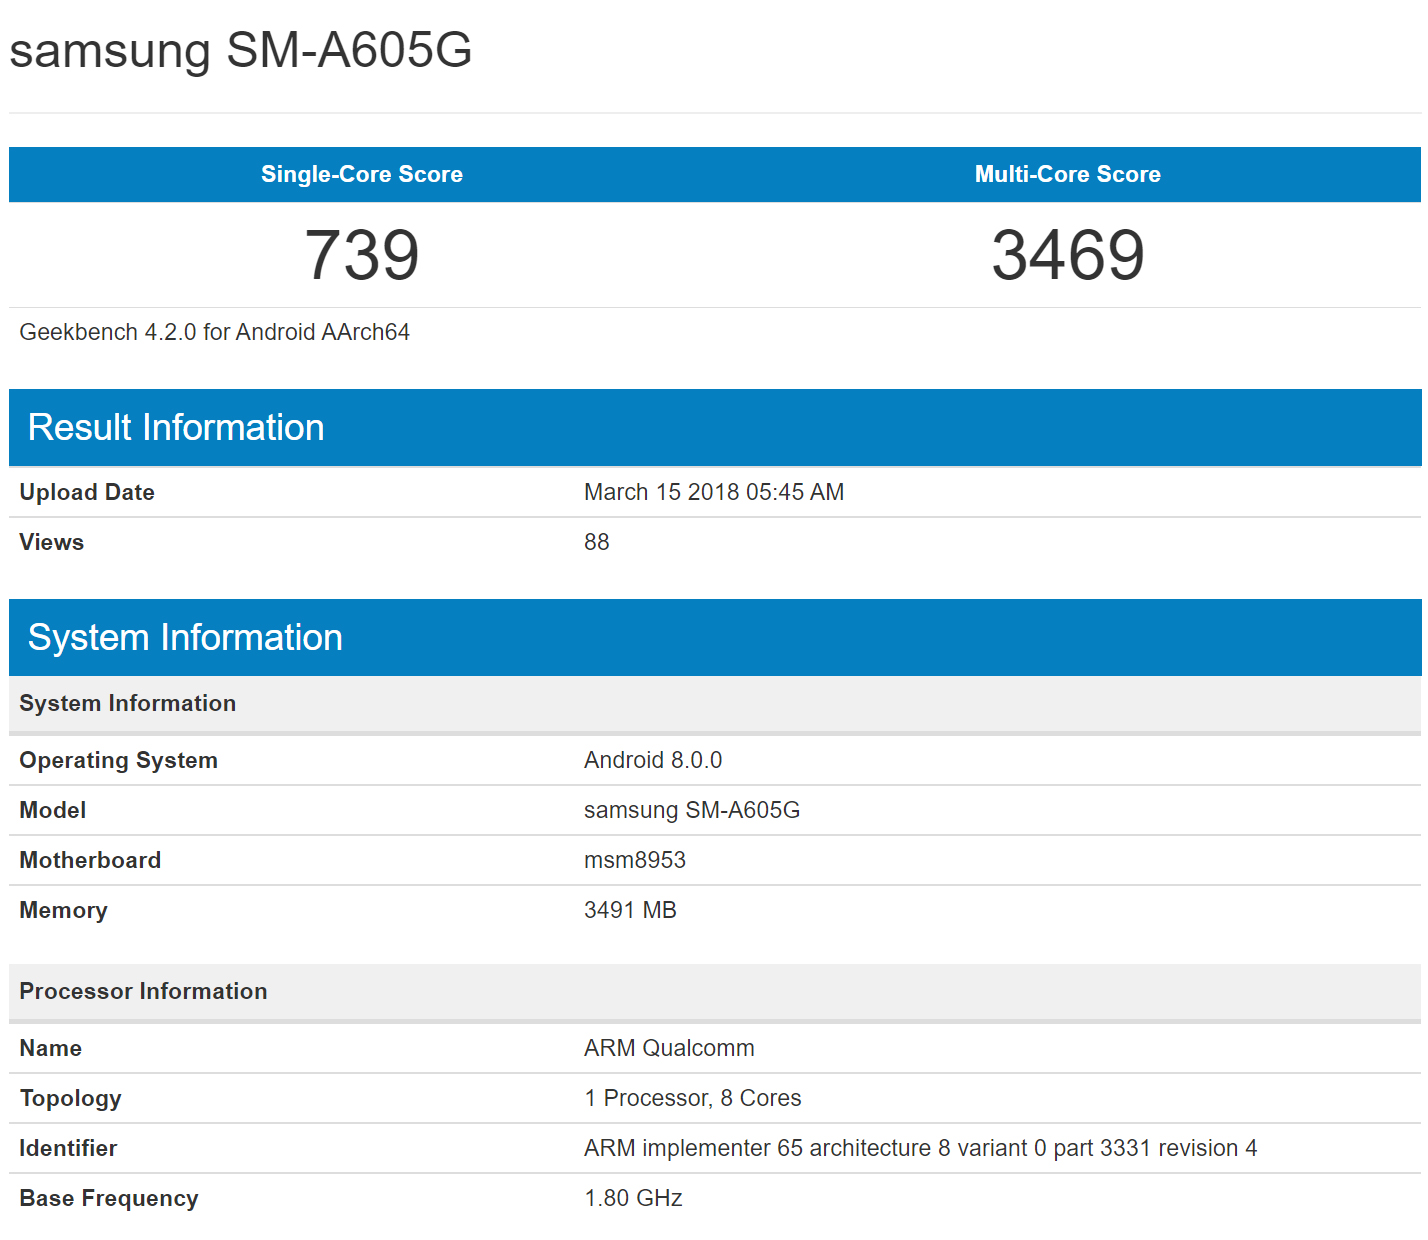Click the Operating System row label
The image size is (1428, 1240).
(118, 760)
